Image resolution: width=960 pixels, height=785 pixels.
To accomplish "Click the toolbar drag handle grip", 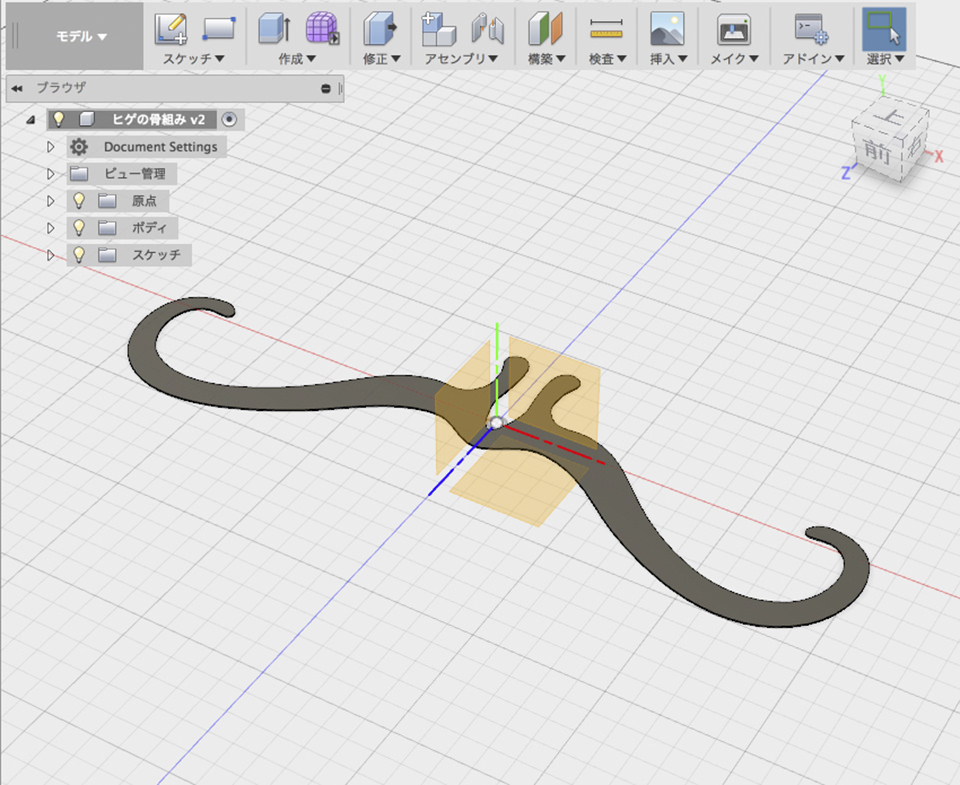I will click(15, 36).
